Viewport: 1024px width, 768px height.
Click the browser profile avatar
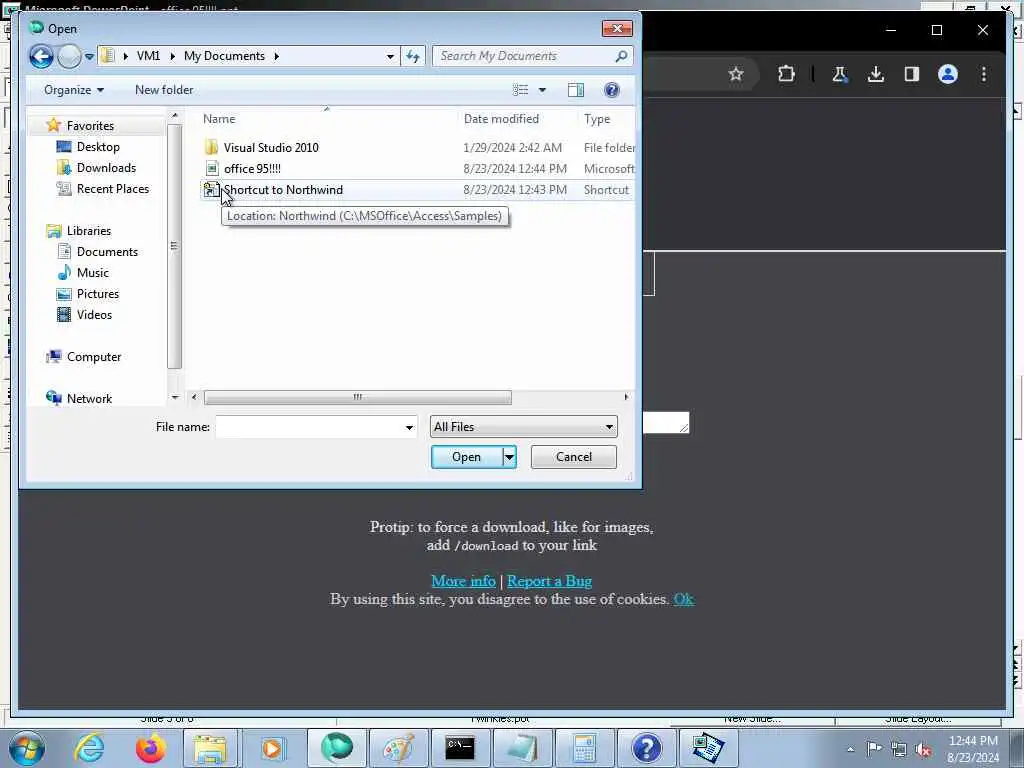tap(948, 74)
